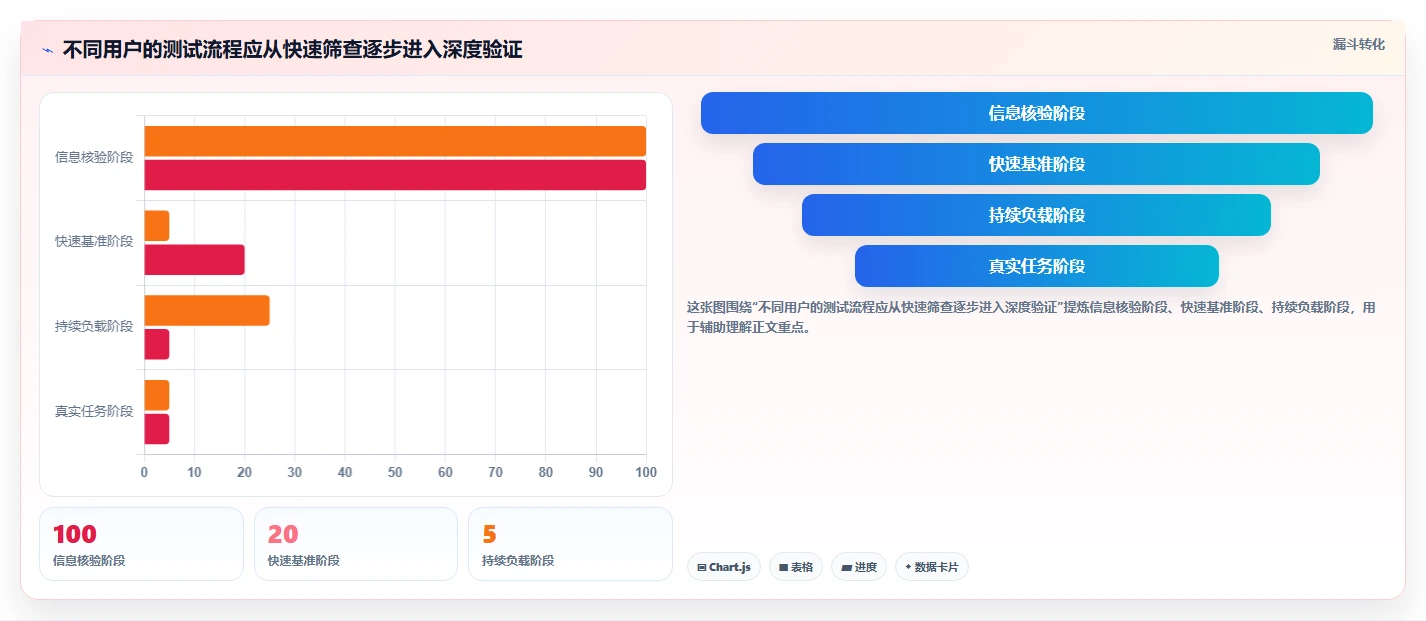Open the data card showing 20

tap(356, 544)
